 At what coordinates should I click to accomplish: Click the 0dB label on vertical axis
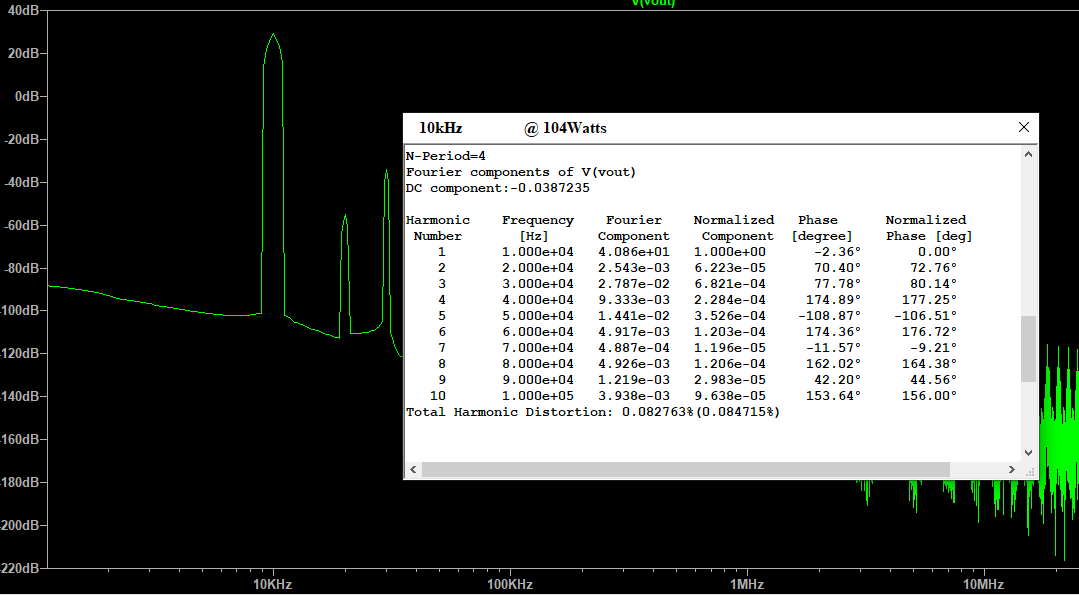pos(26,96)
